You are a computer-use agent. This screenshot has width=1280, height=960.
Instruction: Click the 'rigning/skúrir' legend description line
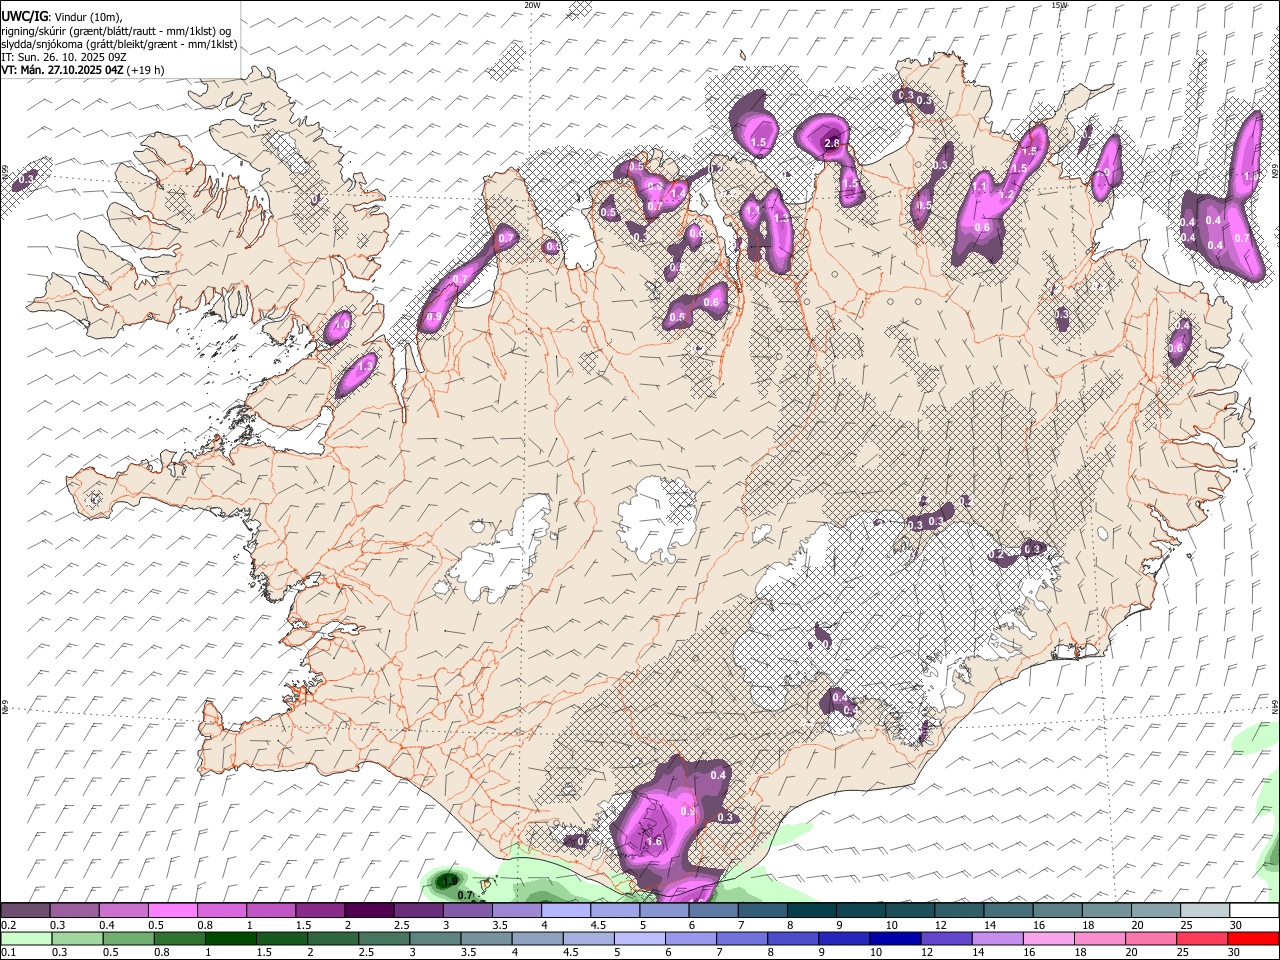coord(117,31)
